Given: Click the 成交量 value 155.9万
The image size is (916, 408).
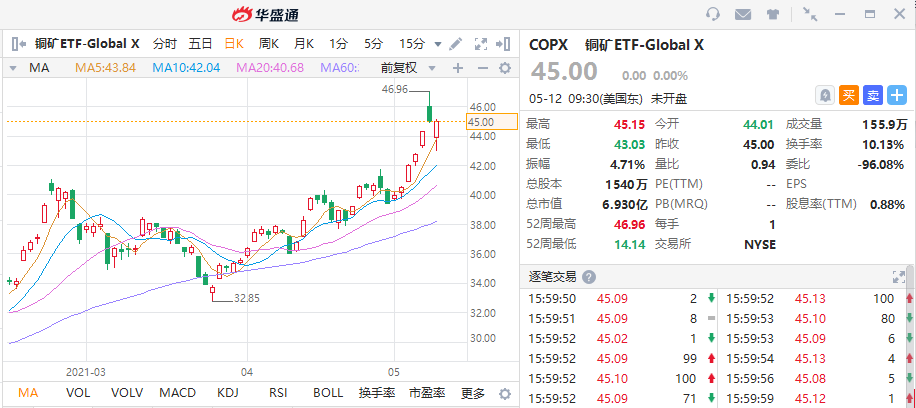Looking at the screenshot, I should pyautogui.click(x=884, y=125).
